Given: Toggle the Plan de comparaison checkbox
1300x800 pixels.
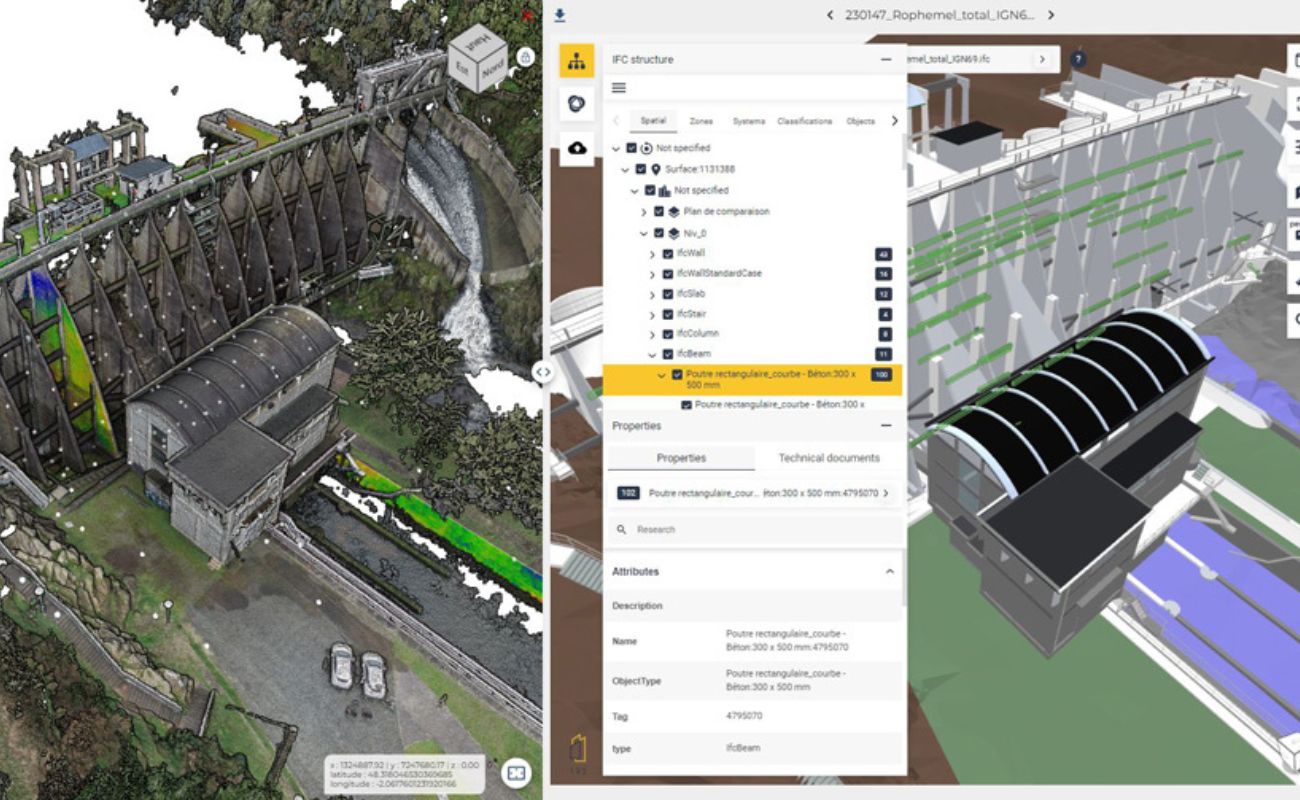Looking at the screenshot, I should pyautogui.click(x=658, y=212).
